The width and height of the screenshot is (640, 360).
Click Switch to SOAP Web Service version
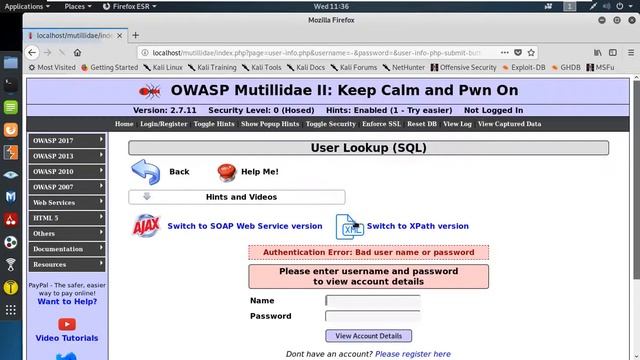tap(245, 226)
